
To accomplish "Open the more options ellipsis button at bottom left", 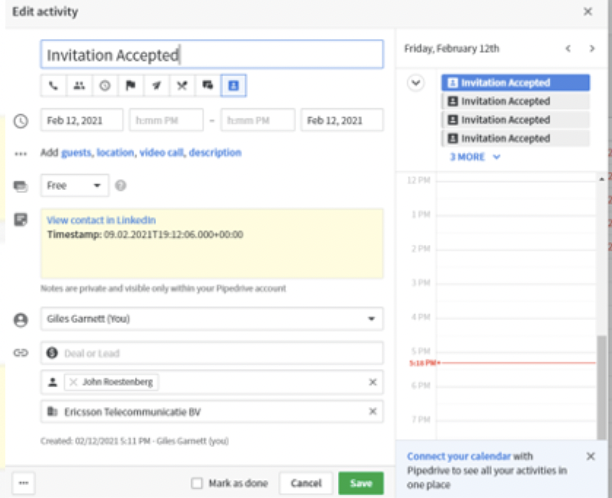I will tap(23, 483).
